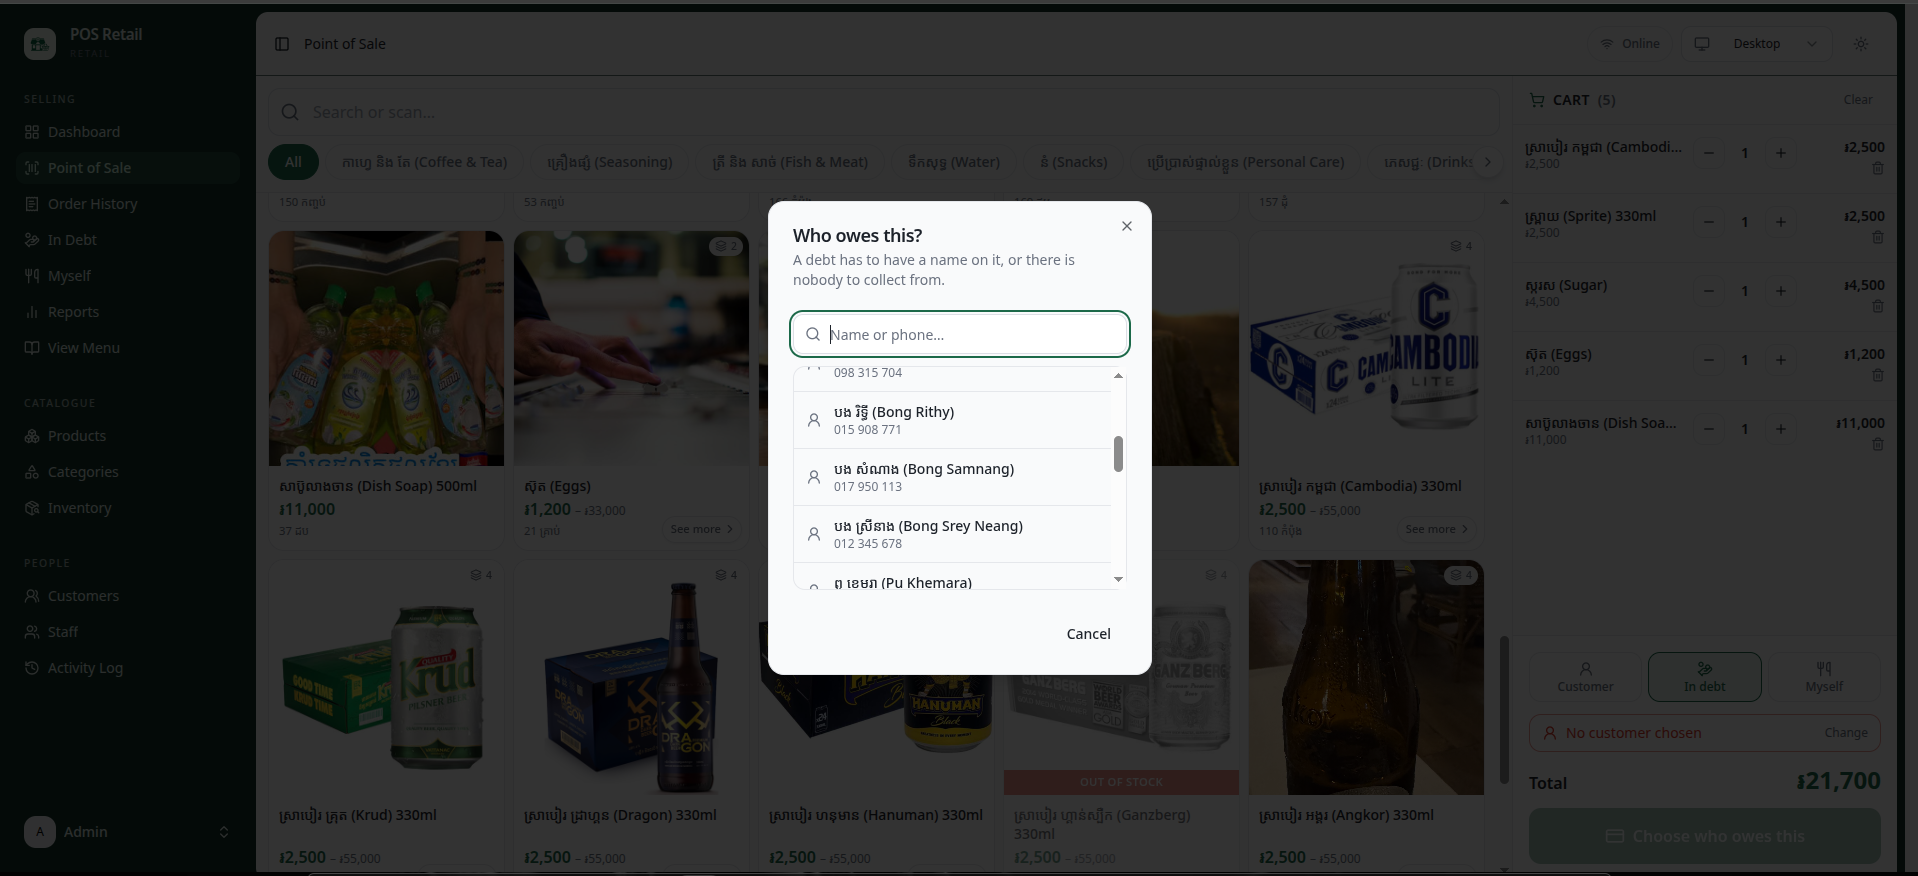Select the Myself payment mode
The height and width of the screenshot is (876, 1918).
coord(1824,677)
